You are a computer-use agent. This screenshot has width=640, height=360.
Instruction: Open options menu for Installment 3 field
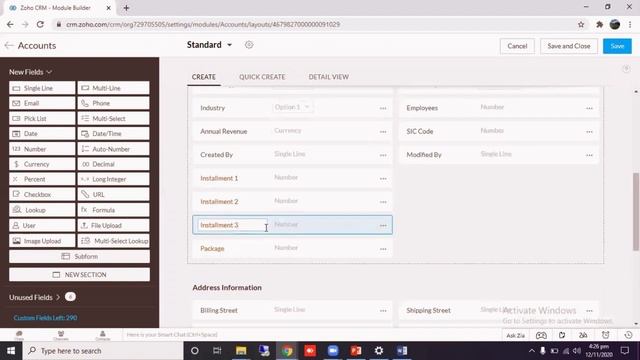[x=383, y=225]
